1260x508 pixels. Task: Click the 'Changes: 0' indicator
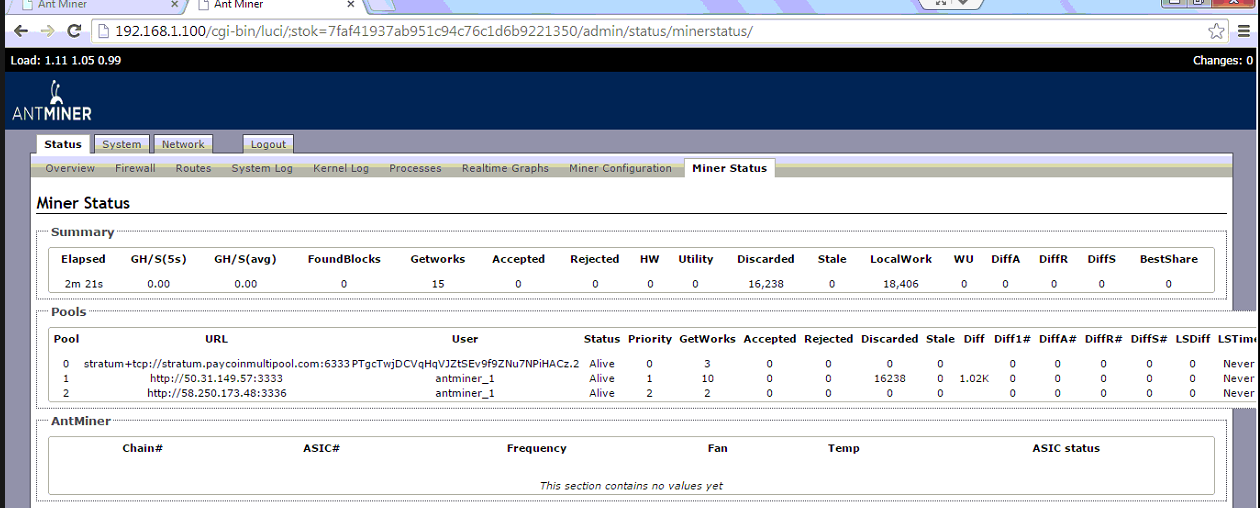point(1222,61)
